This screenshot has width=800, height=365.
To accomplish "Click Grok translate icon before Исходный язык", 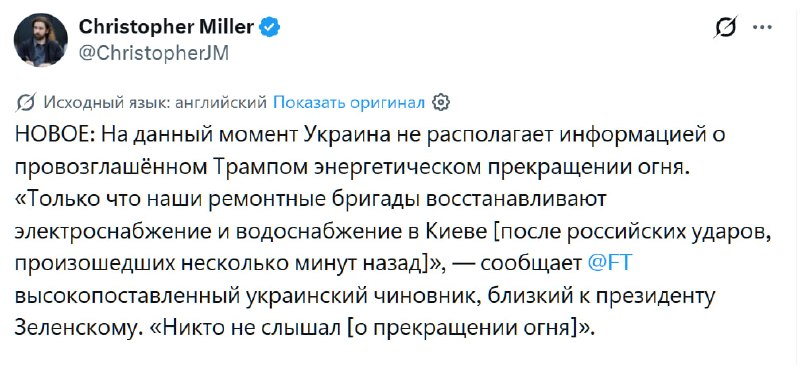I will point(26,103).
